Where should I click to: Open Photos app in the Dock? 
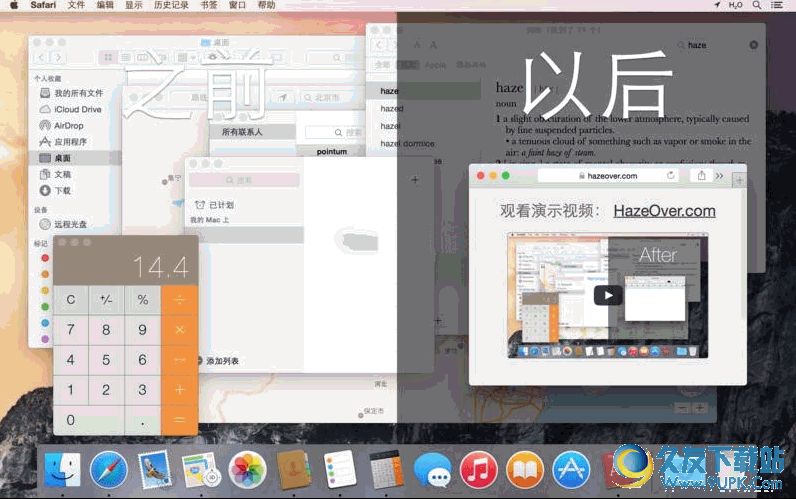[247, 470]
